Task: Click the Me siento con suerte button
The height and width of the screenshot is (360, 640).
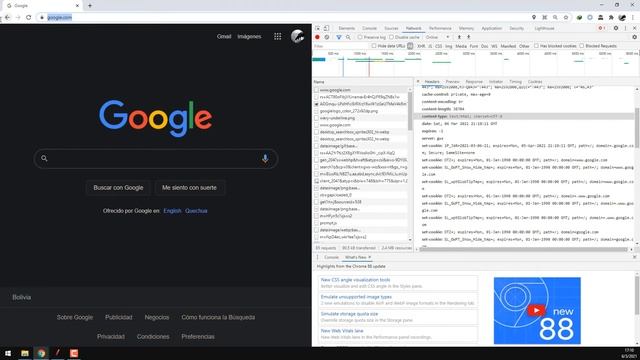Action: click(189, 188)
